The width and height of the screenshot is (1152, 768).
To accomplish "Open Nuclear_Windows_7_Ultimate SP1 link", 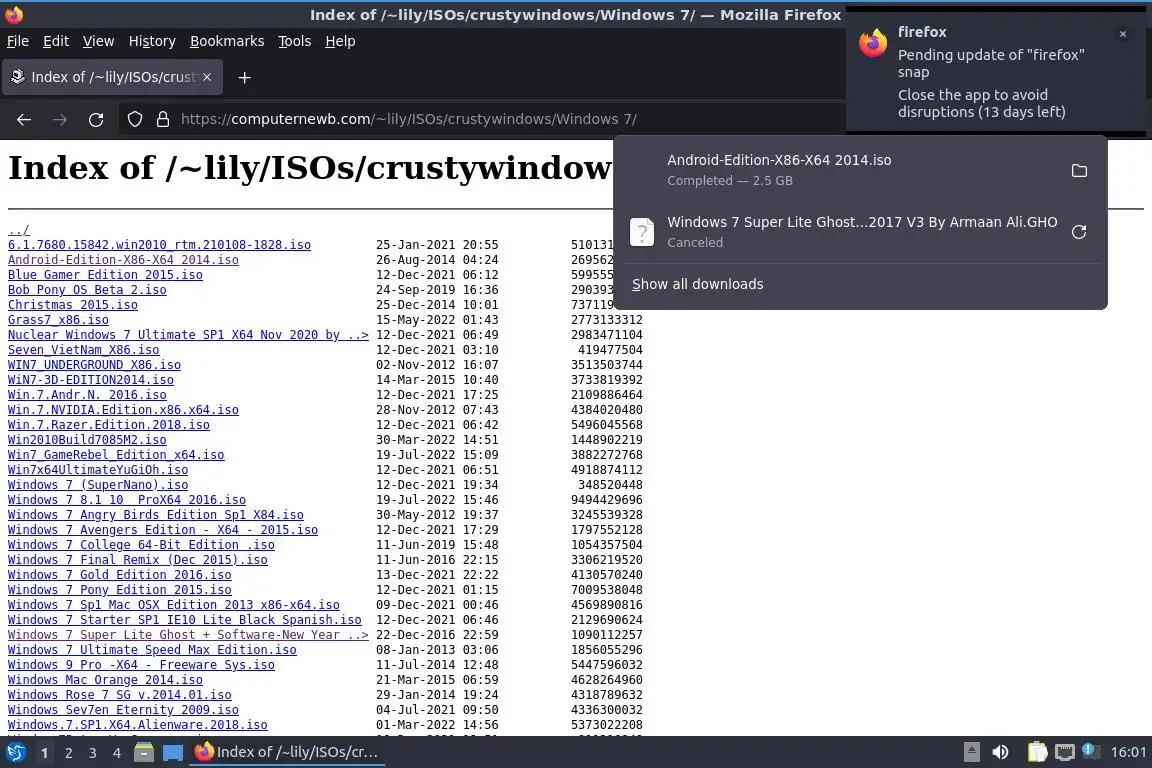I will [188, 334].
